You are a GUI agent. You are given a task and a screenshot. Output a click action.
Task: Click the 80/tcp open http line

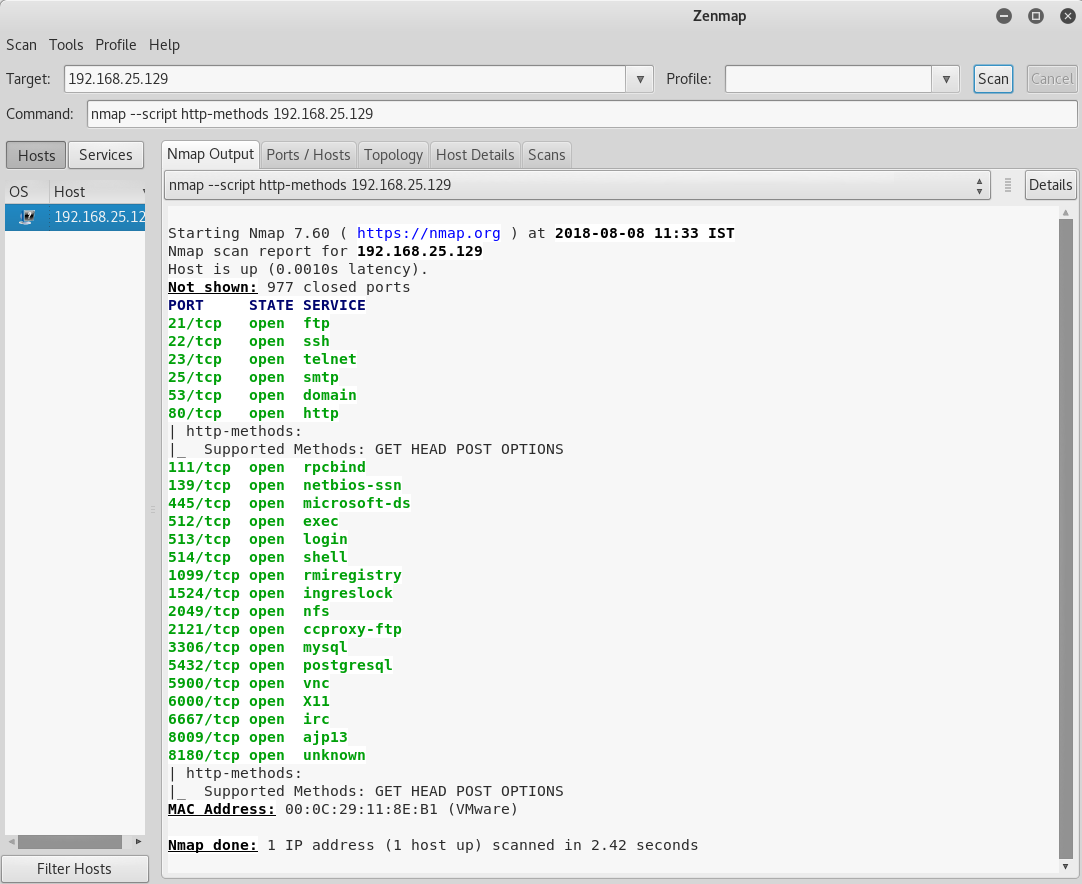[253, 413]
